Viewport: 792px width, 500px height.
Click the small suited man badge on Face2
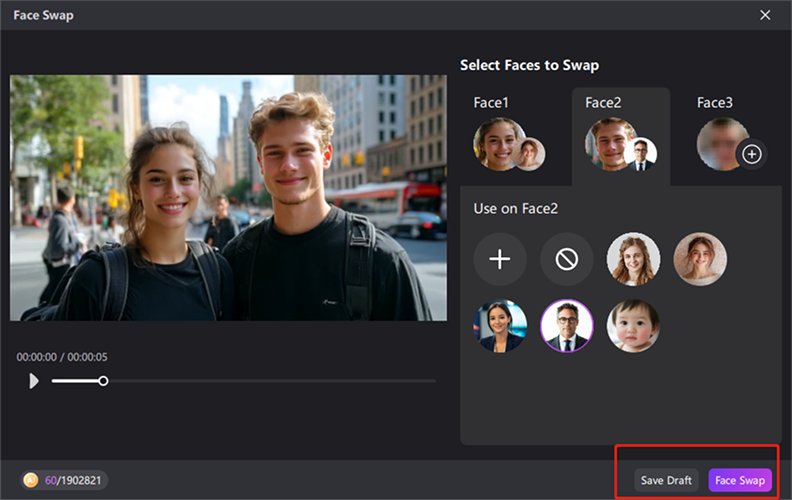click(x=640, y=154)
